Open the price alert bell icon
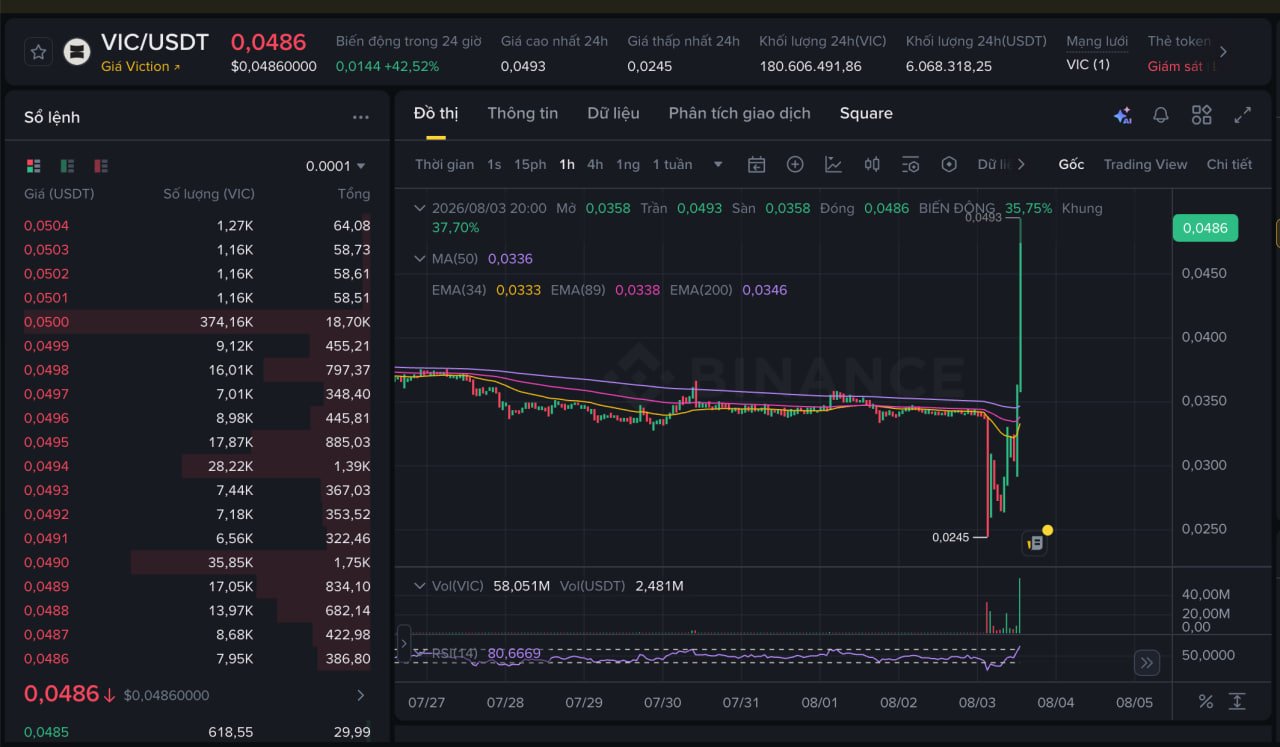 (x=1161, y=115)
